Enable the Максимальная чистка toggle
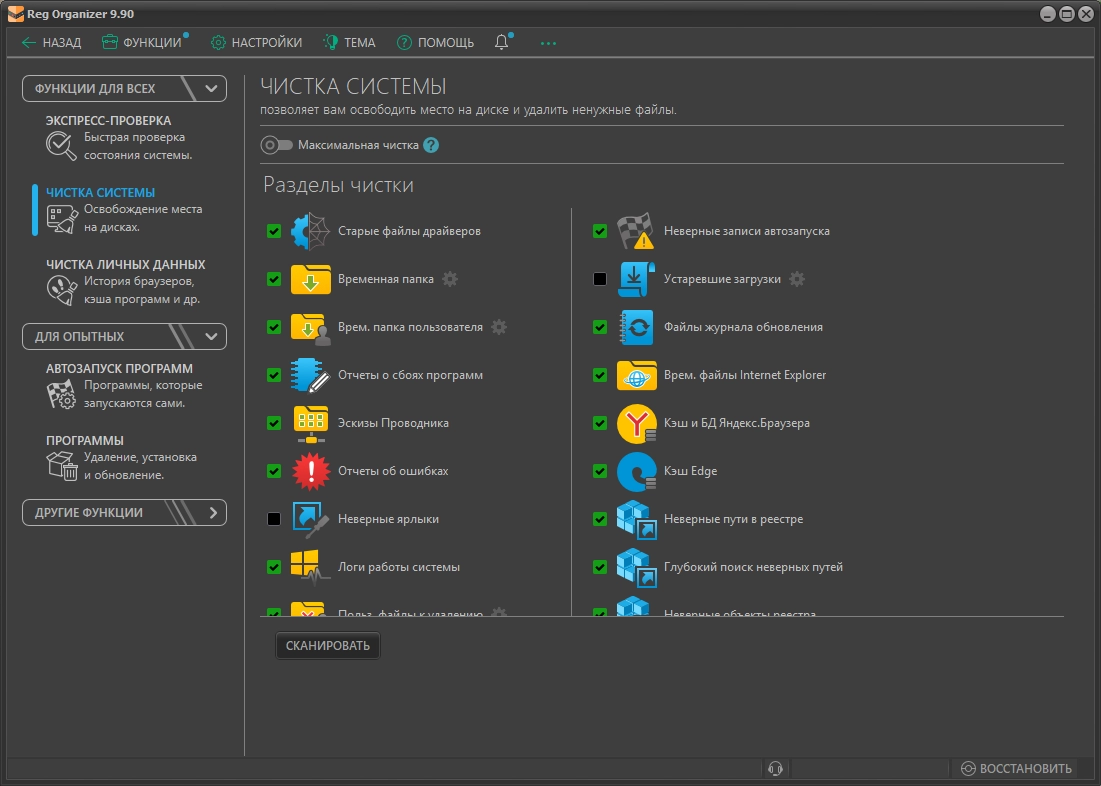 coord(276,145)
